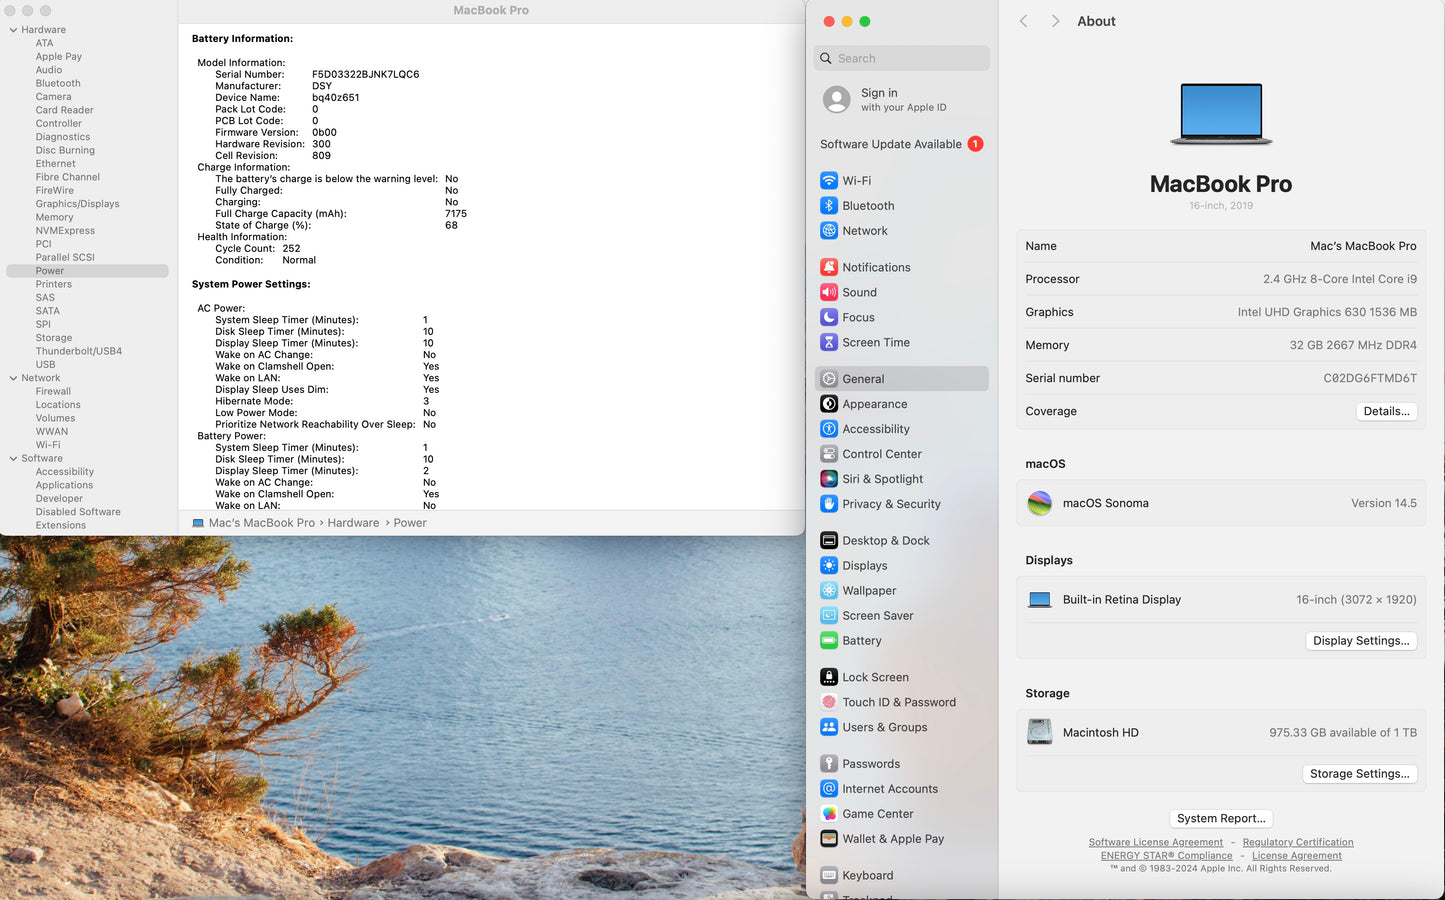Select the Siri & Spotlight icon
The image size is (1445, 900).
point(829,480)
